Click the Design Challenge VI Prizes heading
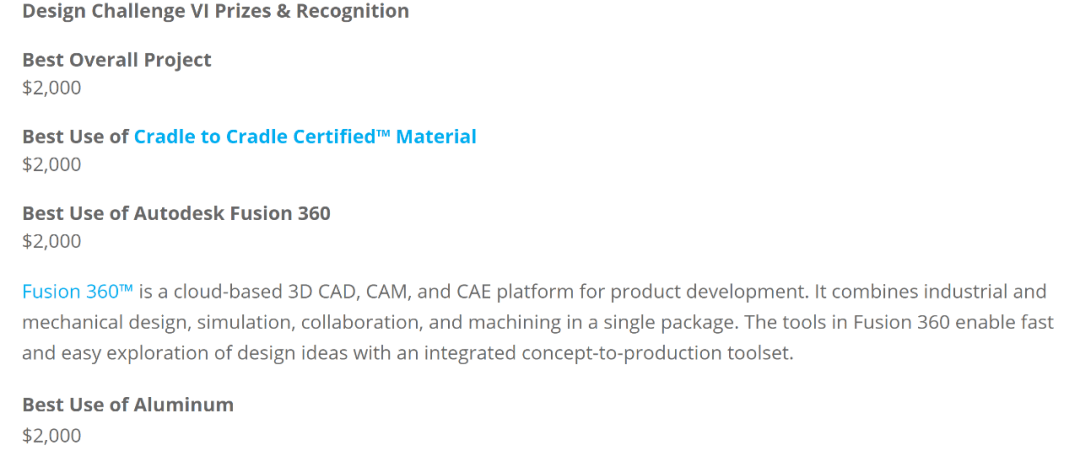1080x456 pixels. click(x=215, y=12)
